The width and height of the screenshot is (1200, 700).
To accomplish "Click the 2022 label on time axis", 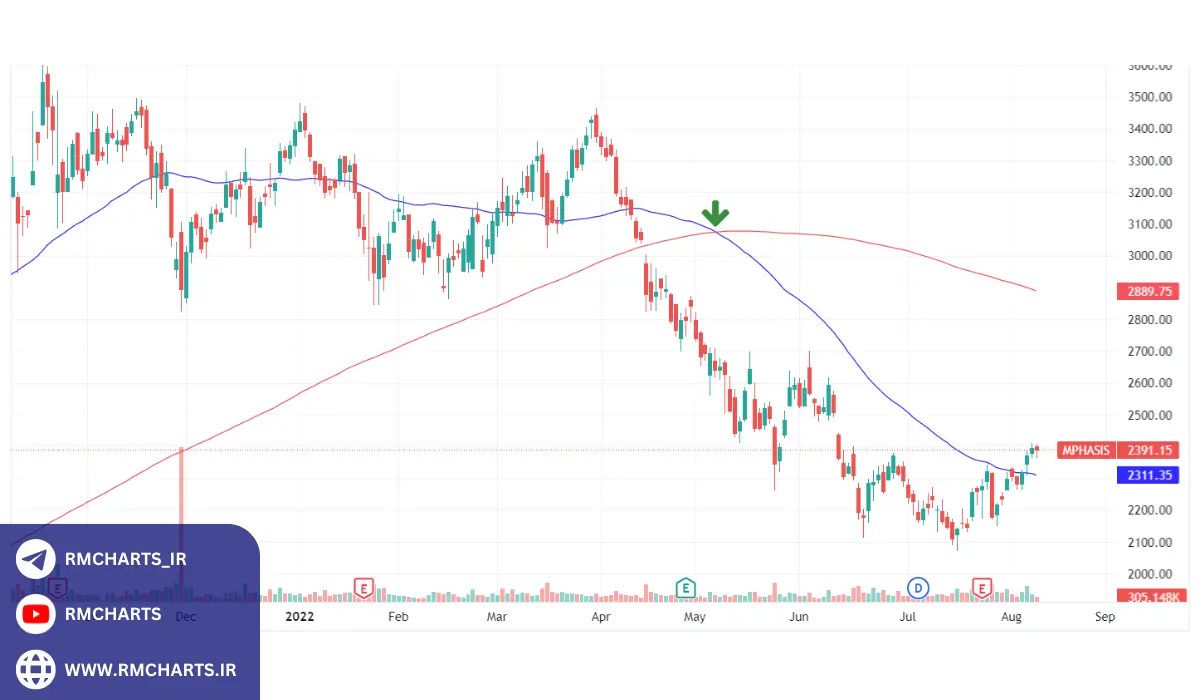I will [x=300, y=617].
